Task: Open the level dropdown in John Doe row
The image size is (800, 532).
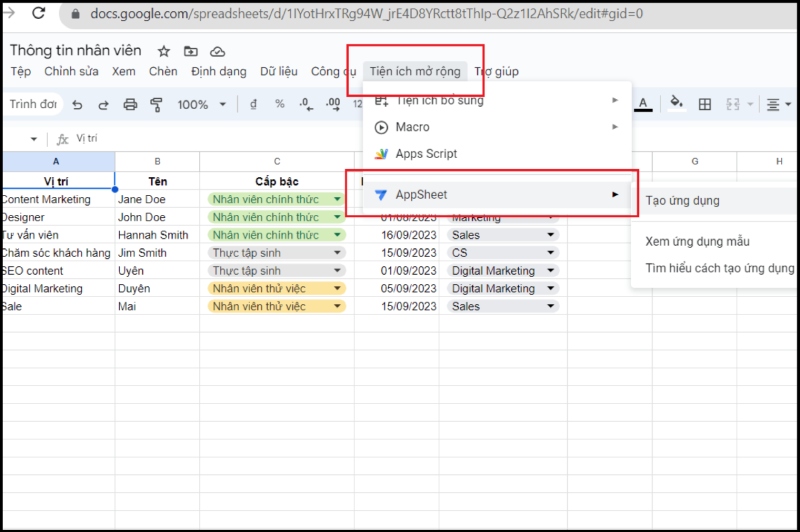Action: tap(337, 217)
